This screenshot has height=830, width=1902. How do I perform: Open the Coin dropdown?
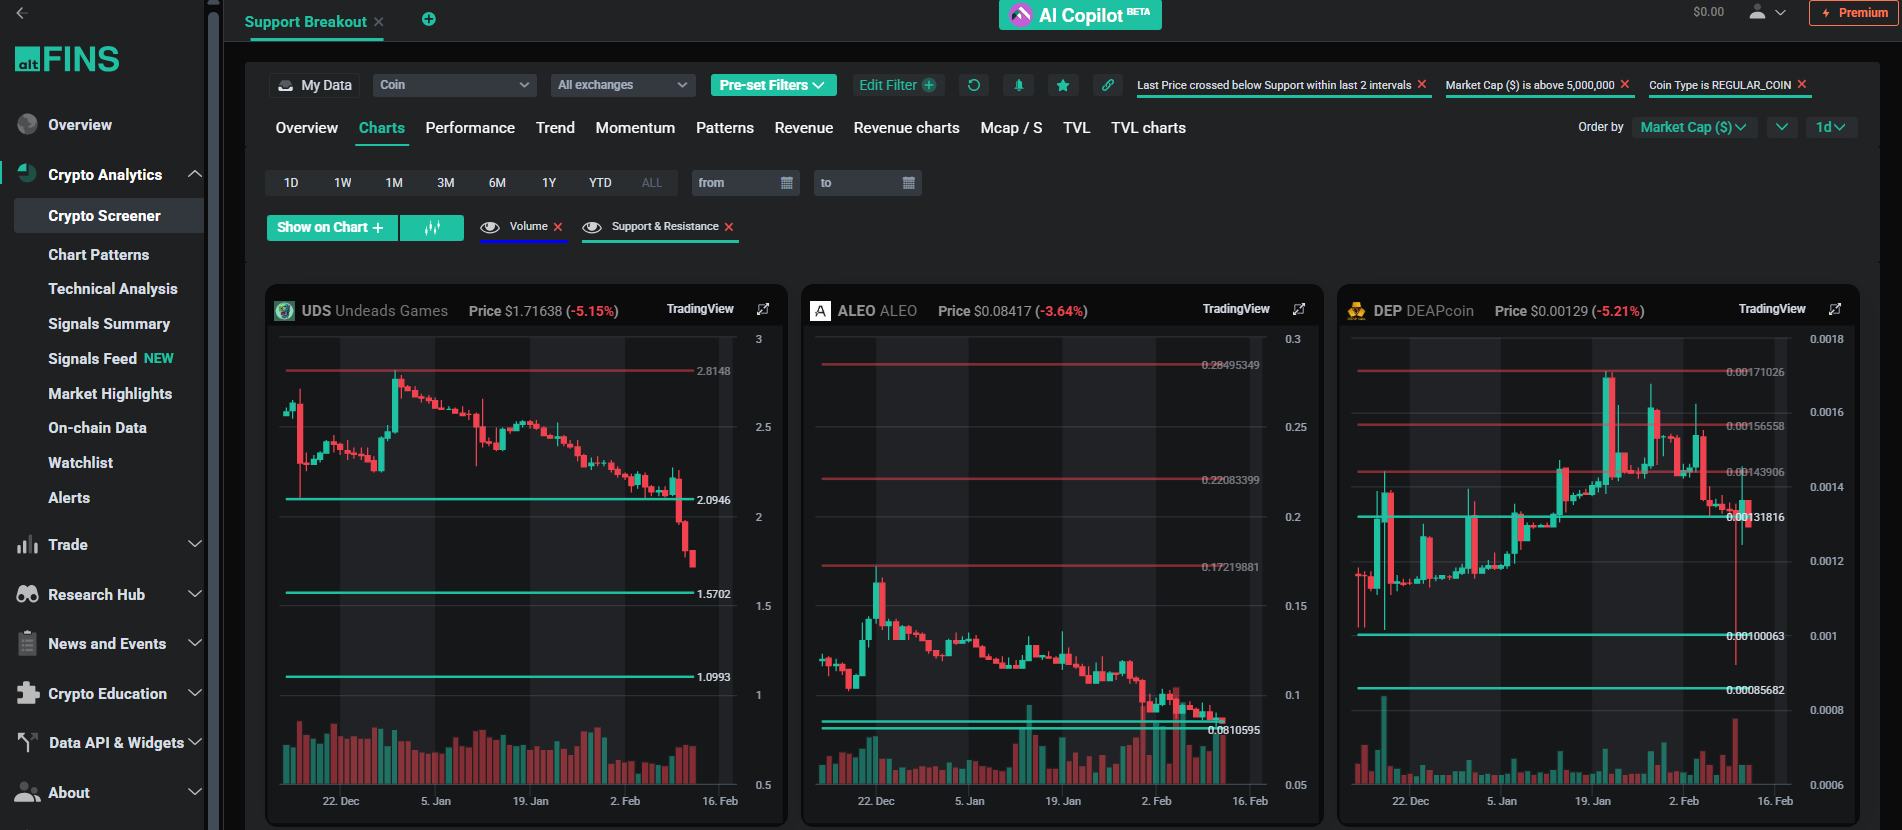454,85
